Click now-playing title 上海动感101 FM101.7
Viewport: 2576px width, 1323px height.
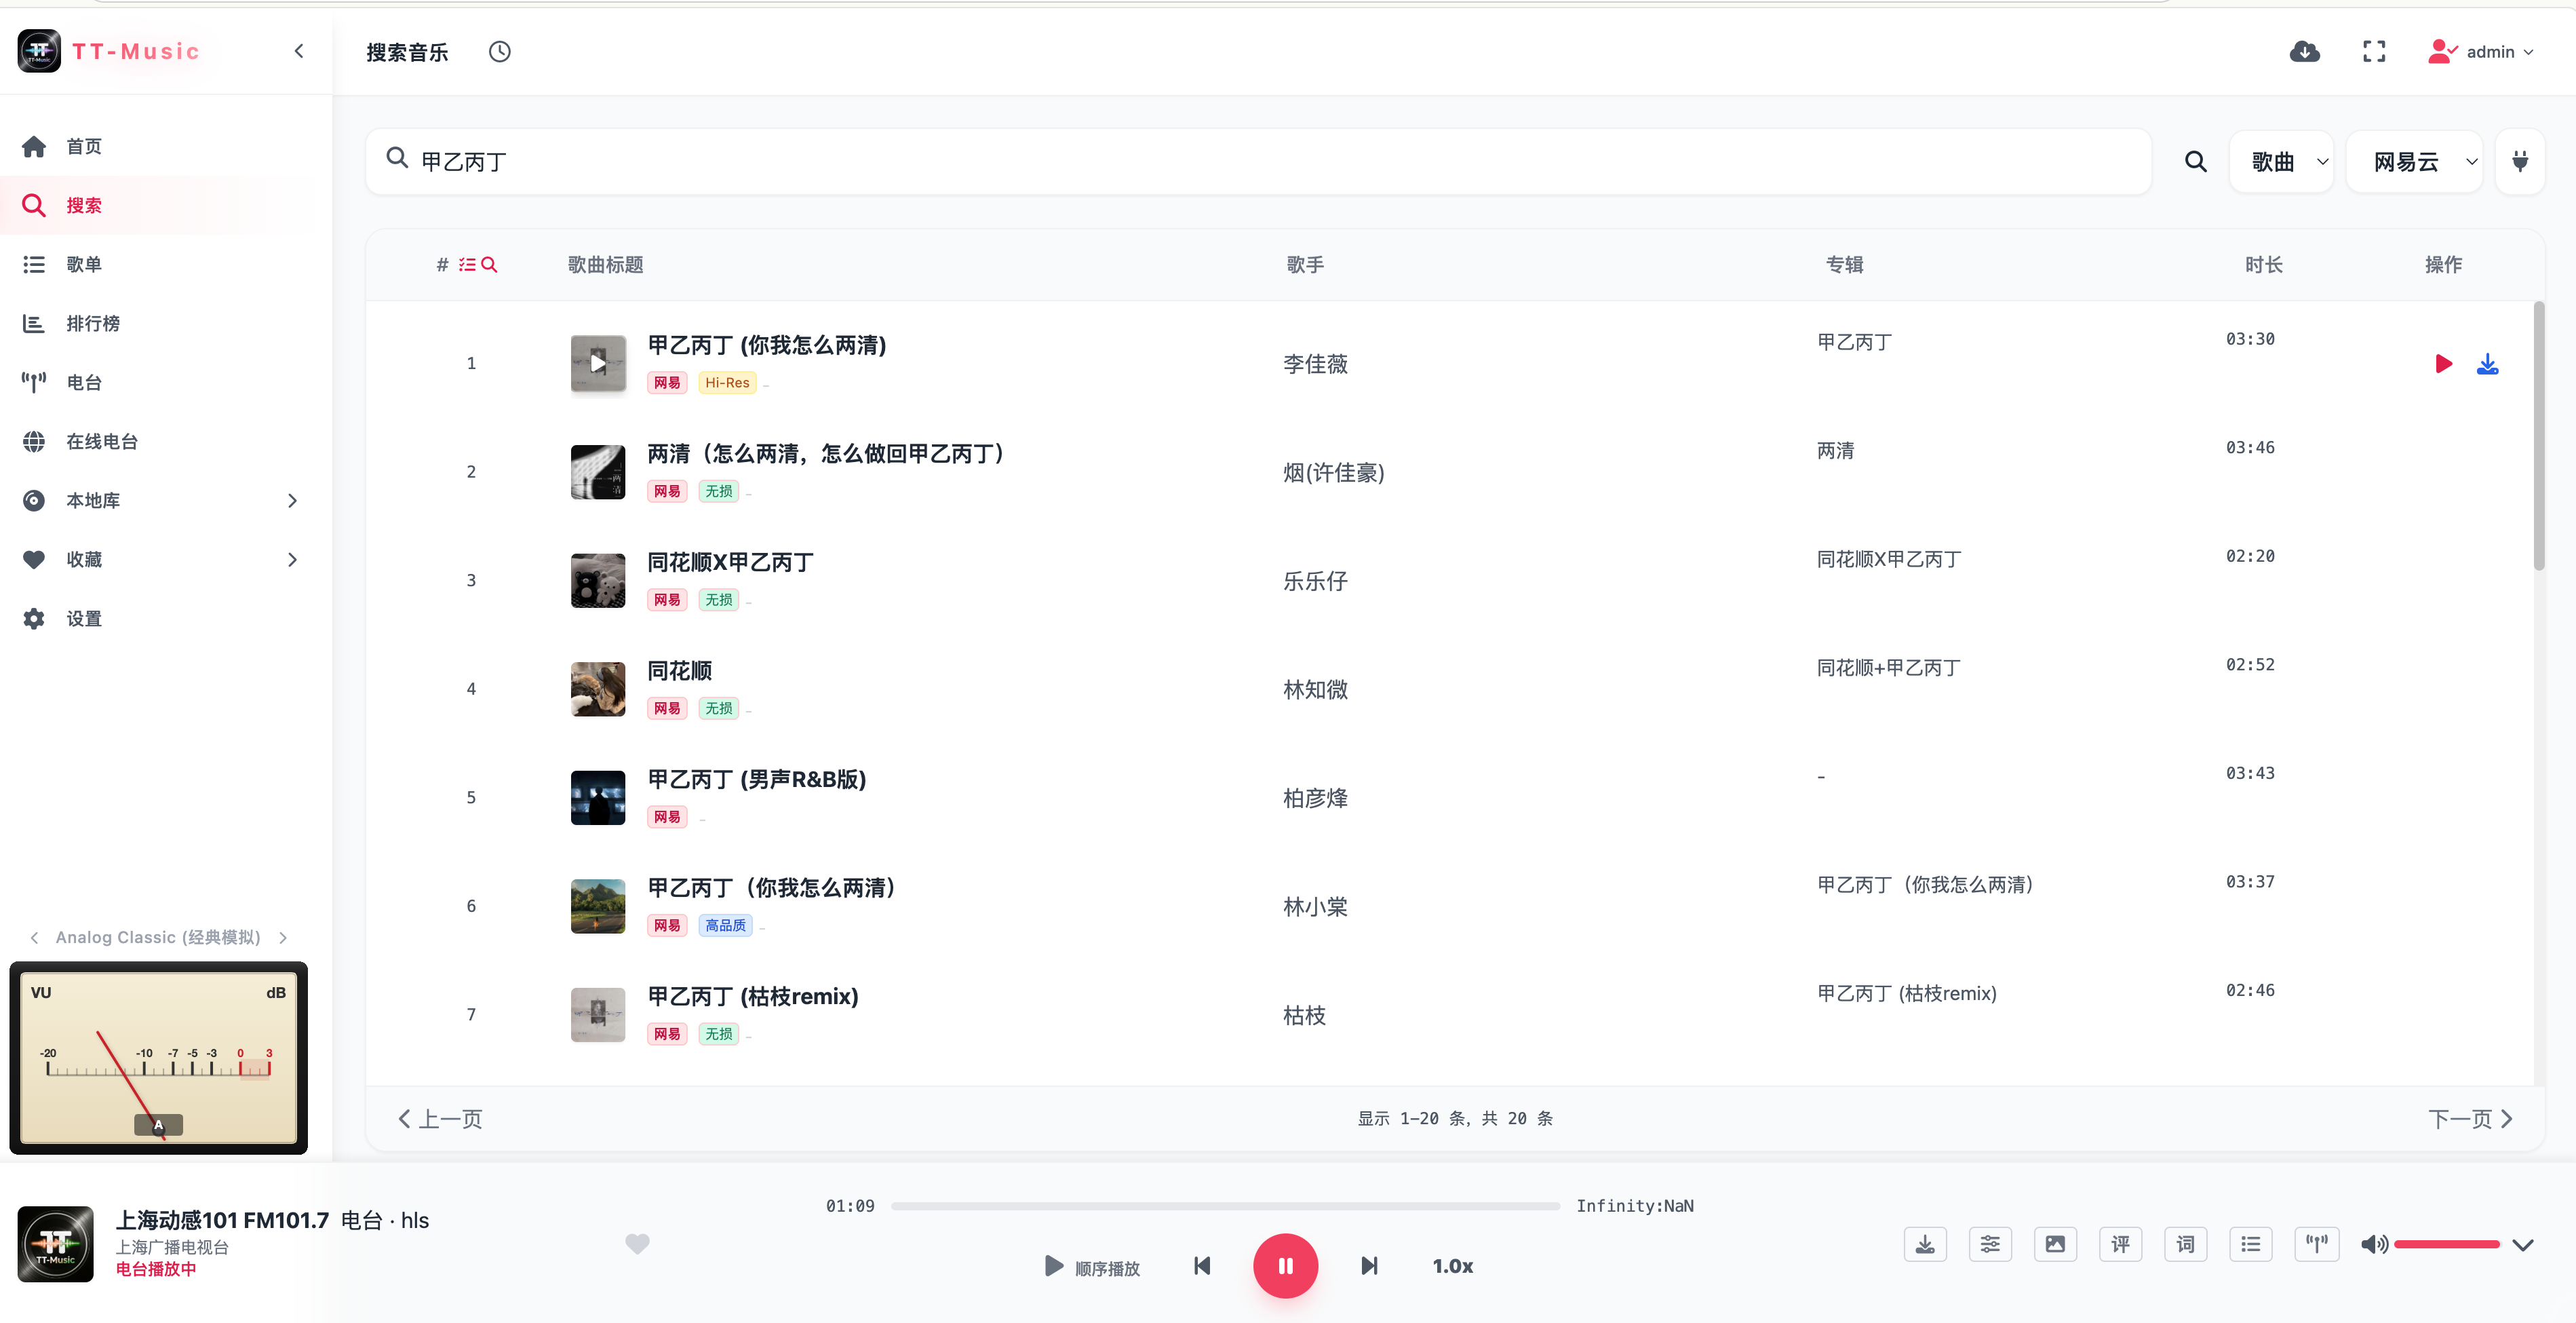point(222,1220)
